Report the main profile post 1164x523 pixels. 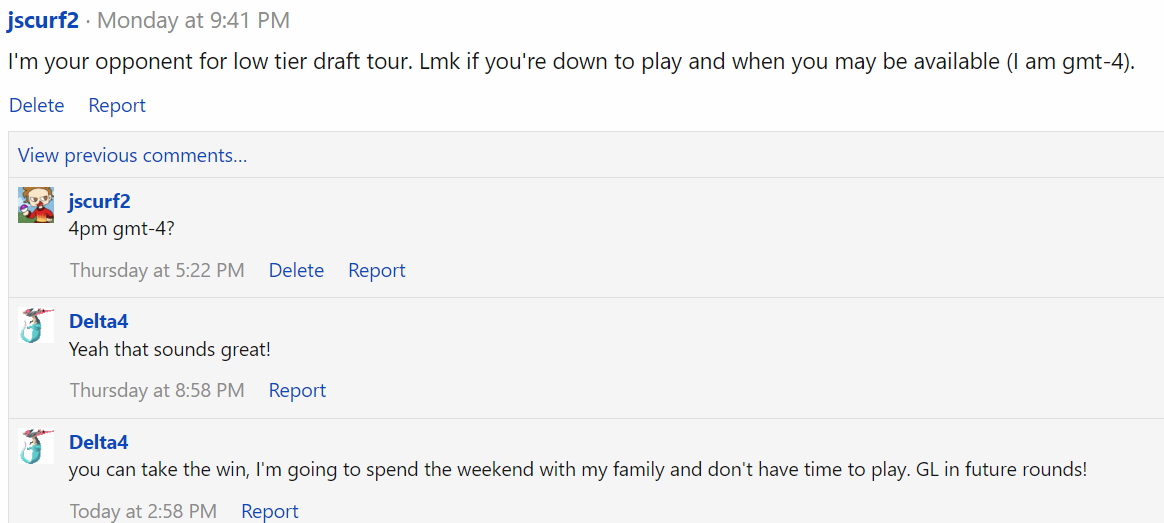117,105
